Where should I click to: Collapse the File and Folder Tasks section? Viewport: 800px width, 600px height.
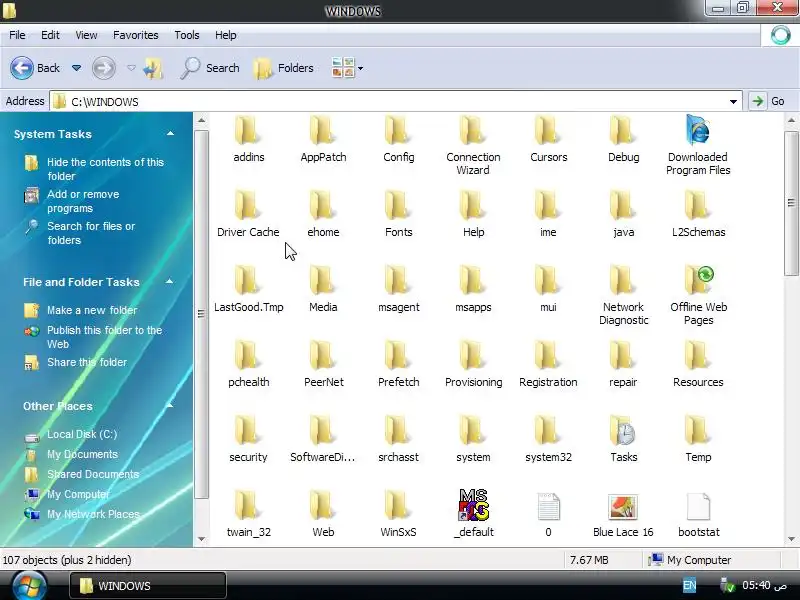click(x=169, y=282)
